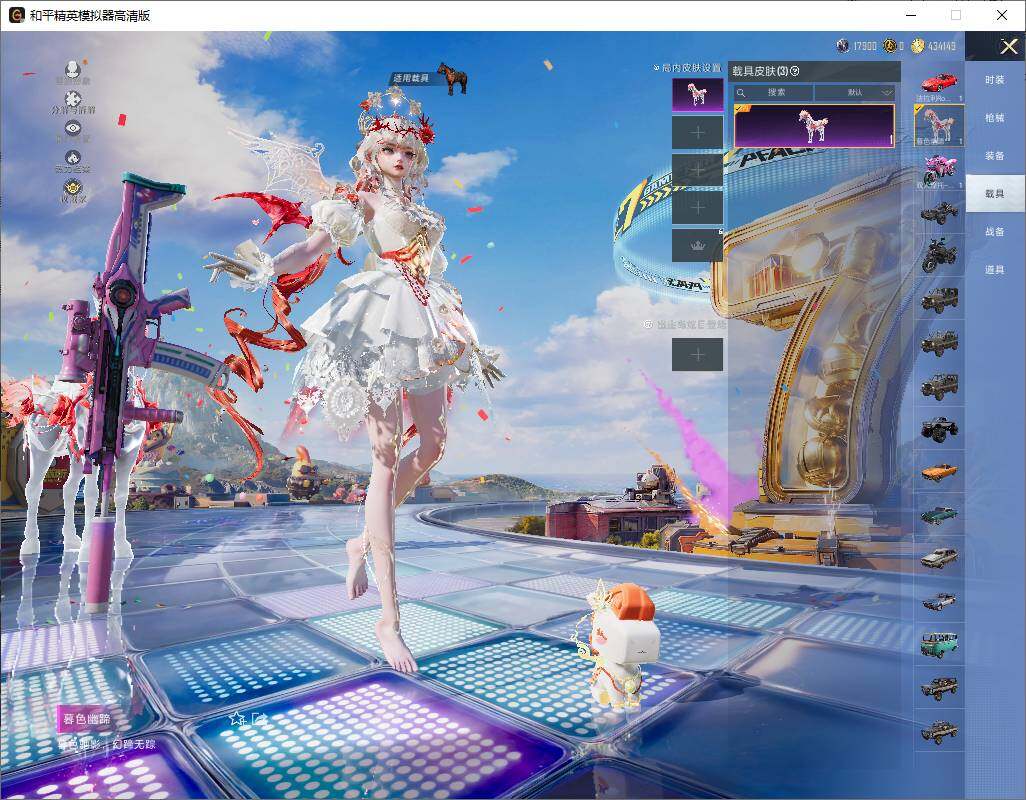1026x800 pixels.
Task: Click the help icon beside 载具皮肤(3)
Action: coord(795,71)
